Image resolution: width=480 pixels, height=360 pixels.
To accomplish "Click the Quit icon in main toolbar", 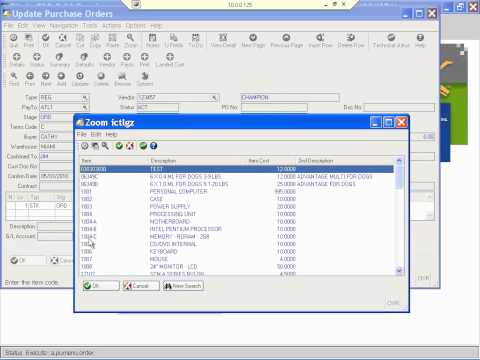I will pos(14,38).
